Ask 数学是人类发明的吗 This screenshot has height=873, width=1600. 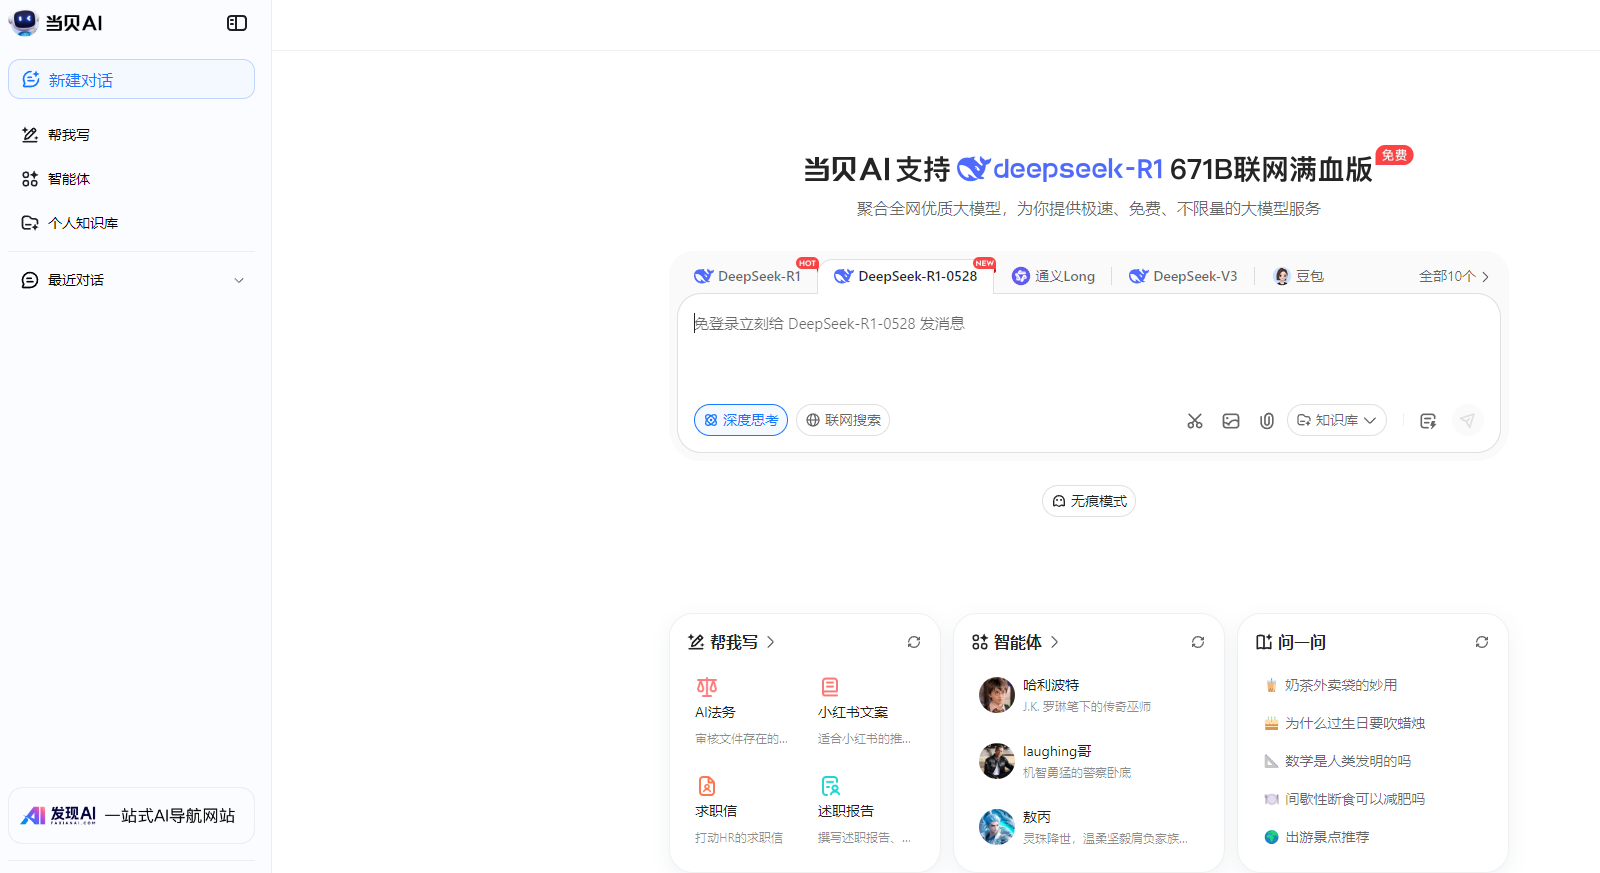coord(1338,761)
